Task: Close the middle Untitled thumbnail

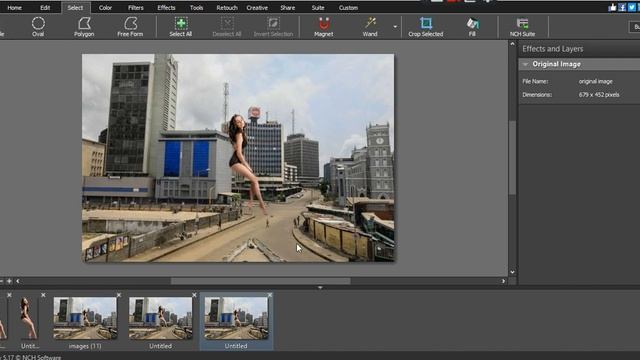Action: tap(194, 295)
